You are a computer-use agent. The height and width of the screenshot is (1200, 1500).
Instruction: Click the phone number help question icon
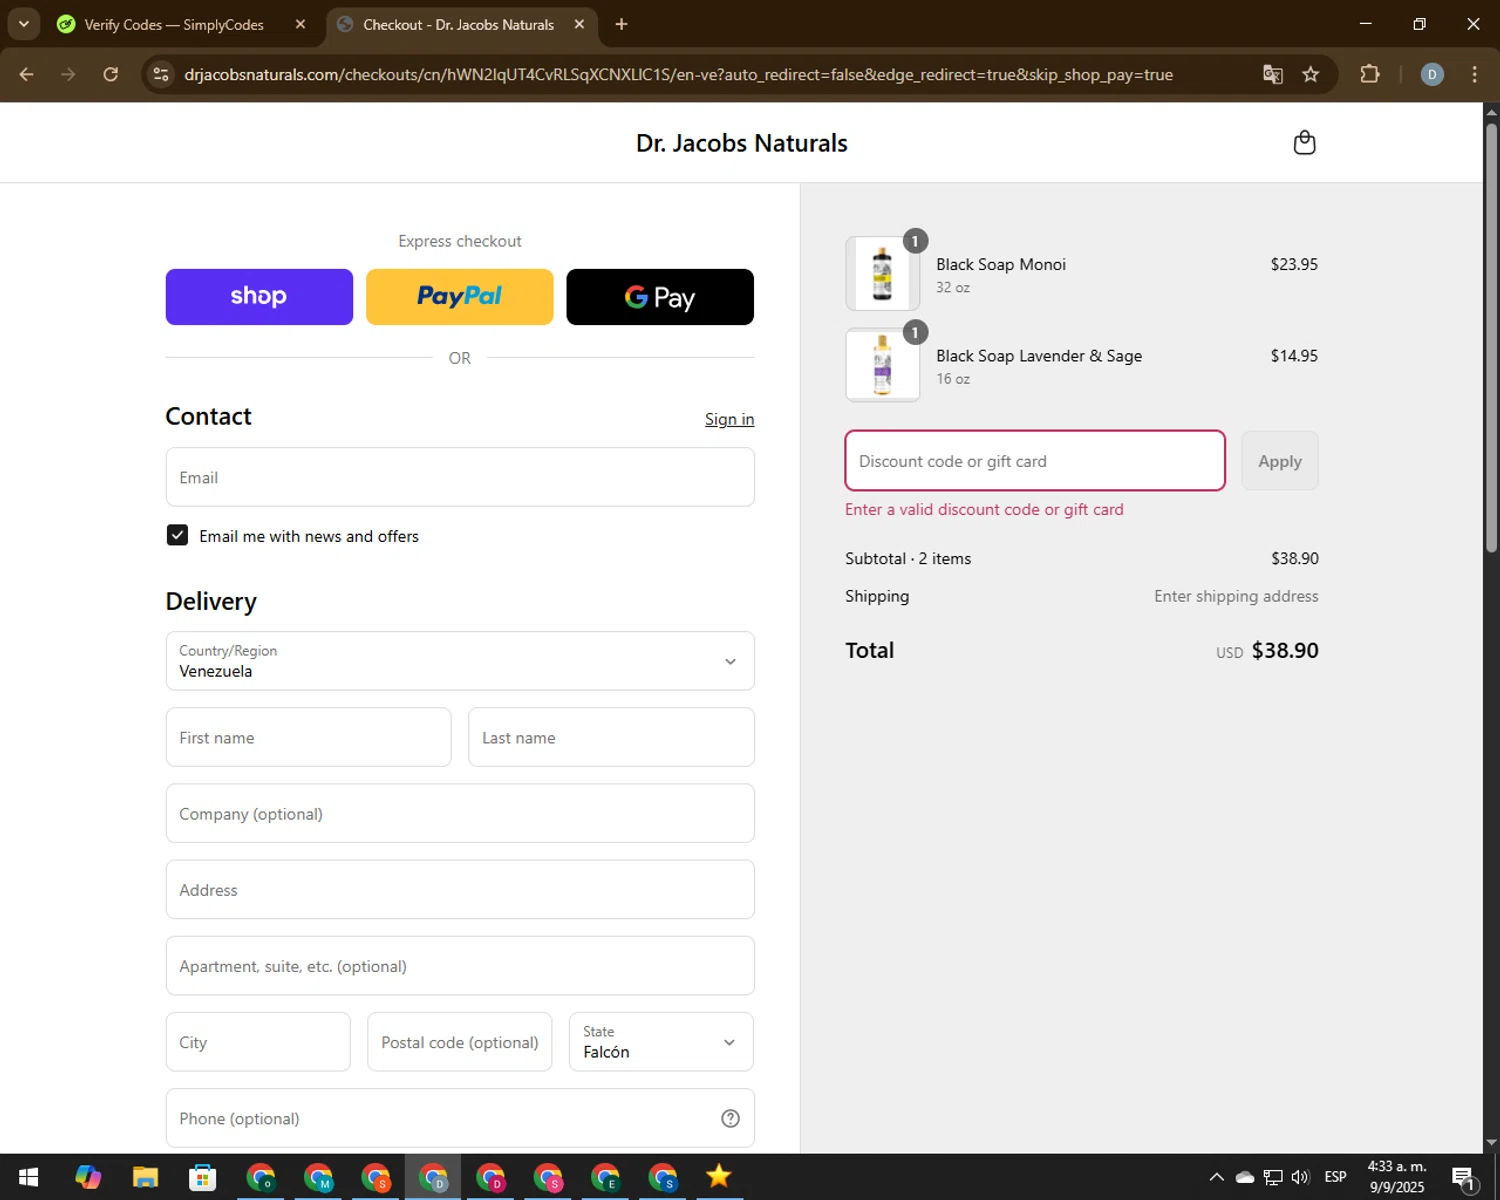[730, 1118]
